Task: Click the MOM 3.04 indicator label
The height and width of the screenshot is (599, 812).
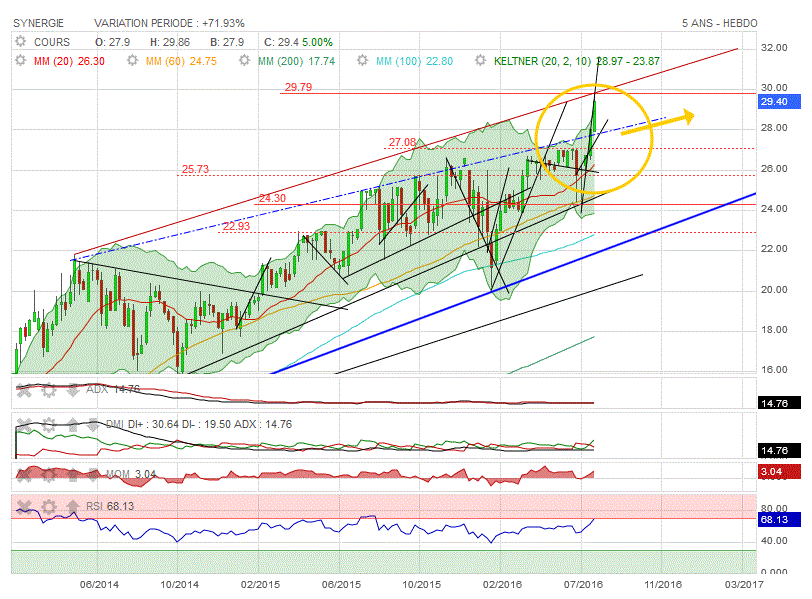Action: 131,474
